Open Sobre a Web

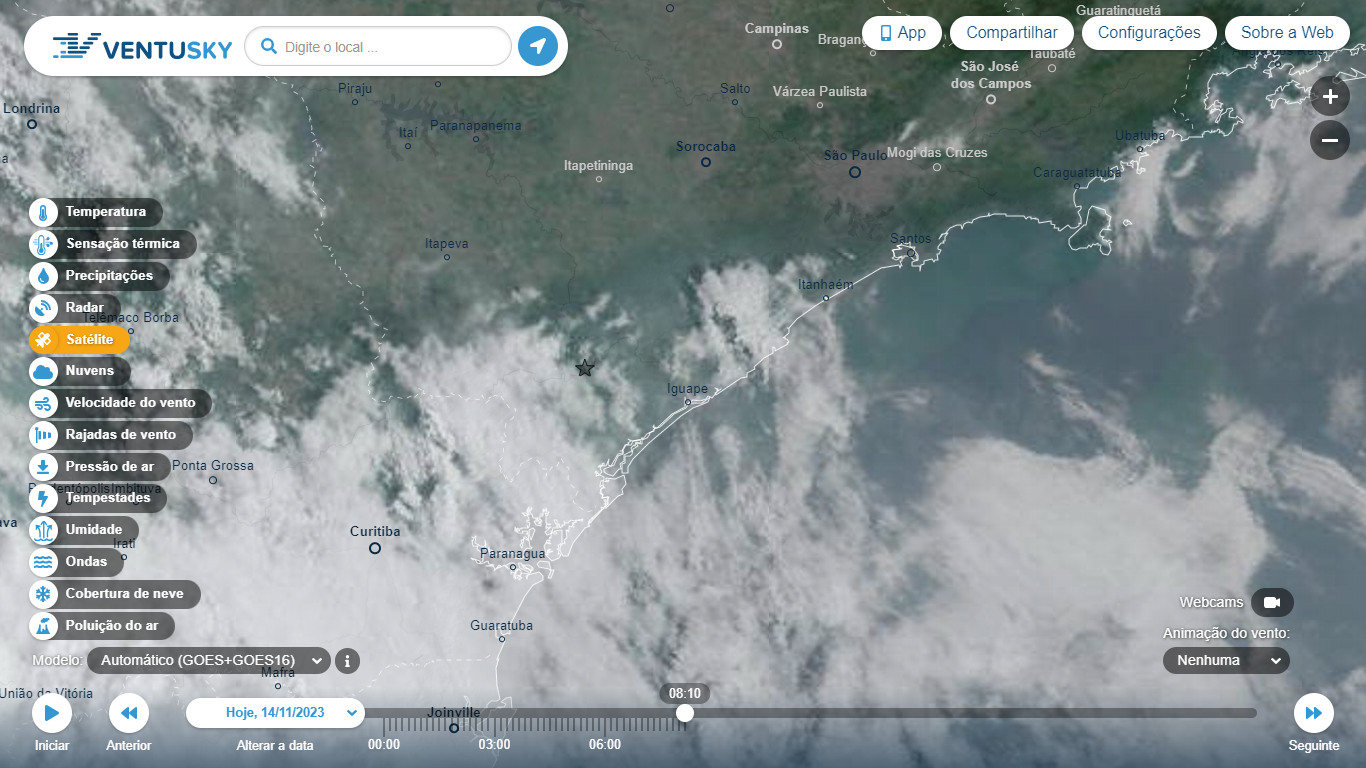(1287, 32)
